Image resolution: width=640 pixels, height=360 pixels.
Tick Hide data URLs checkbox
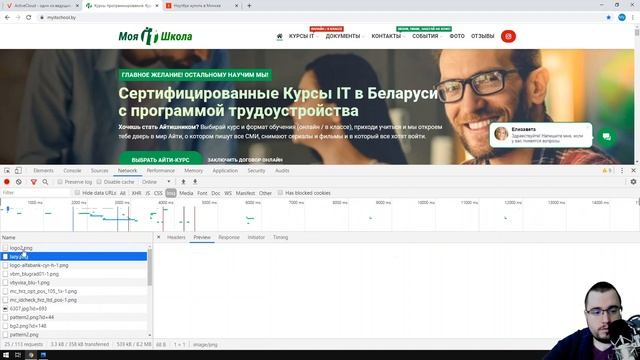(x=77, y=193)
